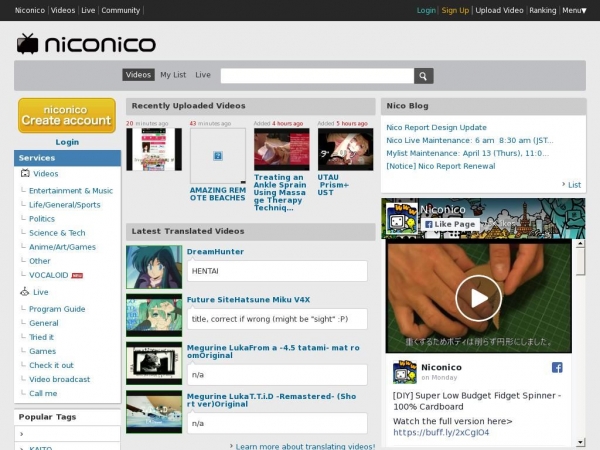Click niconico Create account button

[67, 116]
